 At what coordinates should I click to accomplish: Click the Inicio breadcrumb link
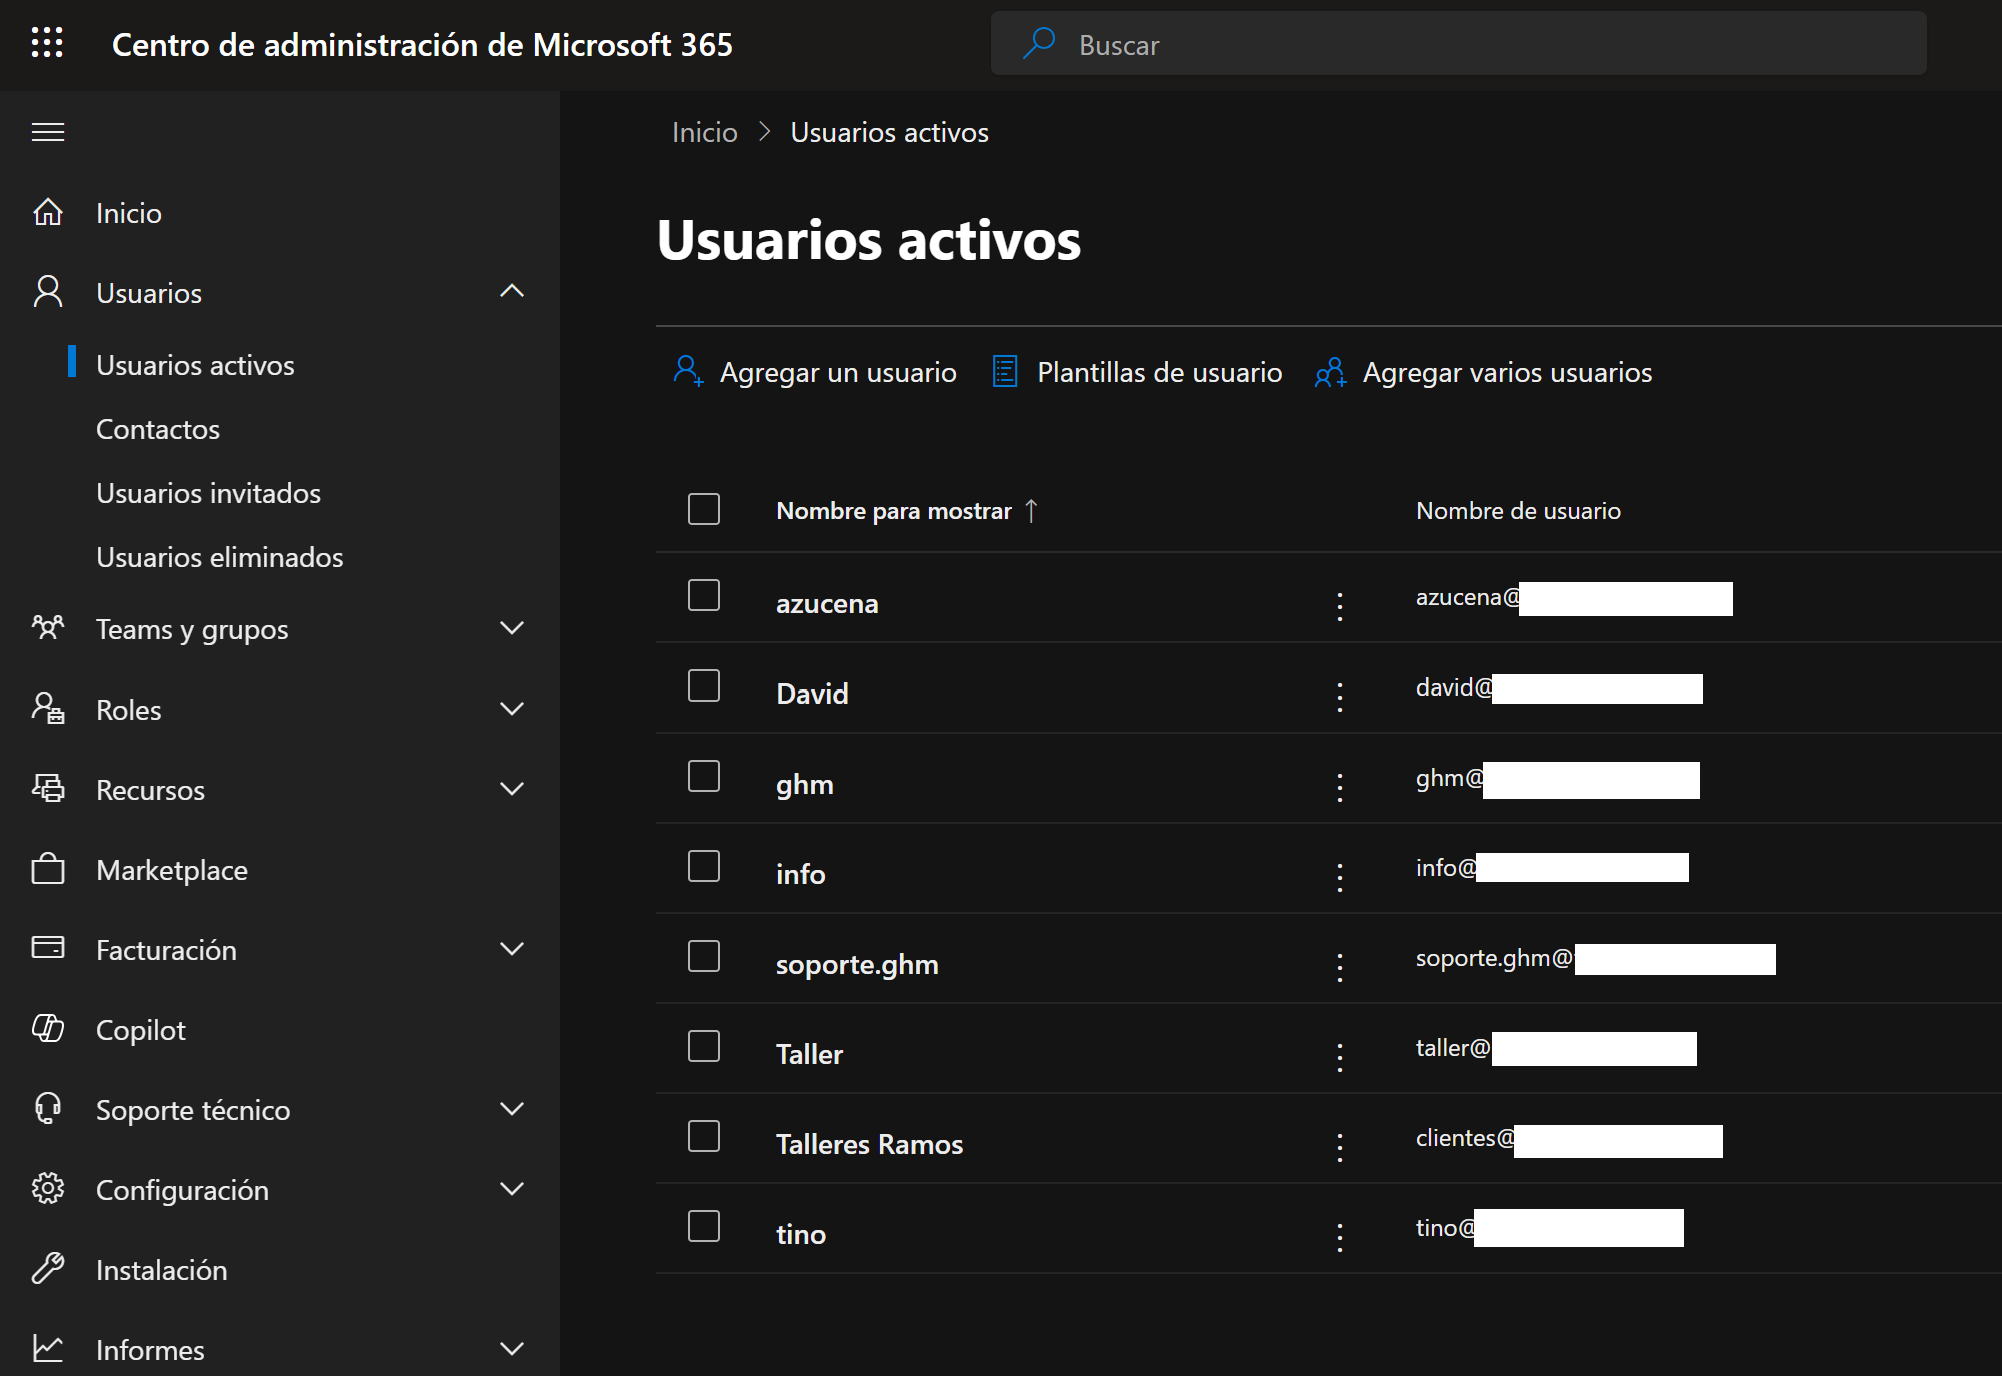pos(704,132)
